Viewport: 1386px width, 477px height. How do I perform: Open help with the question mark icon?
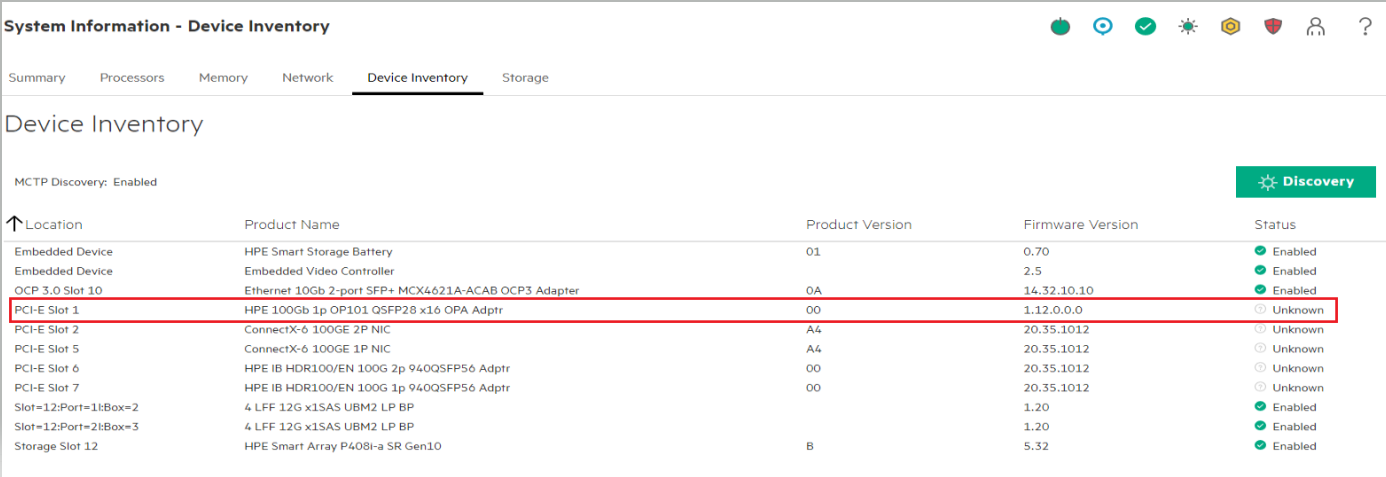click(1365, 27)
